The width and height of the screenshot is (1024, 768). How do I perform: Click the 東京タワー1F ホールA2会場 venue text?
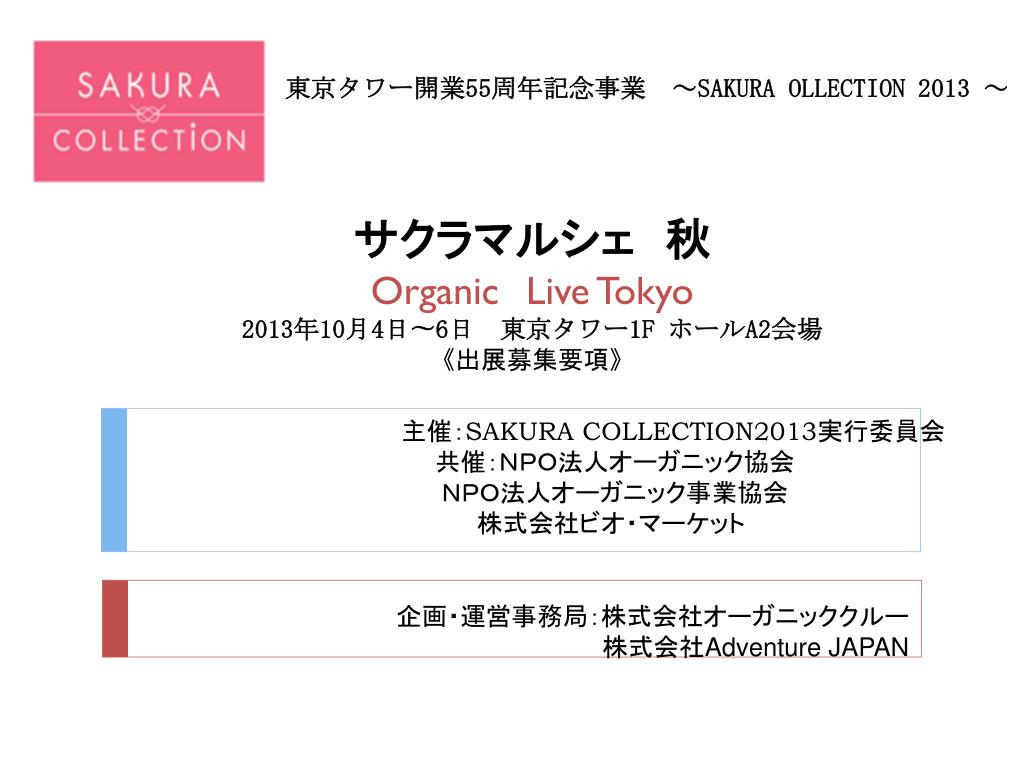click(x=662, y=329)
